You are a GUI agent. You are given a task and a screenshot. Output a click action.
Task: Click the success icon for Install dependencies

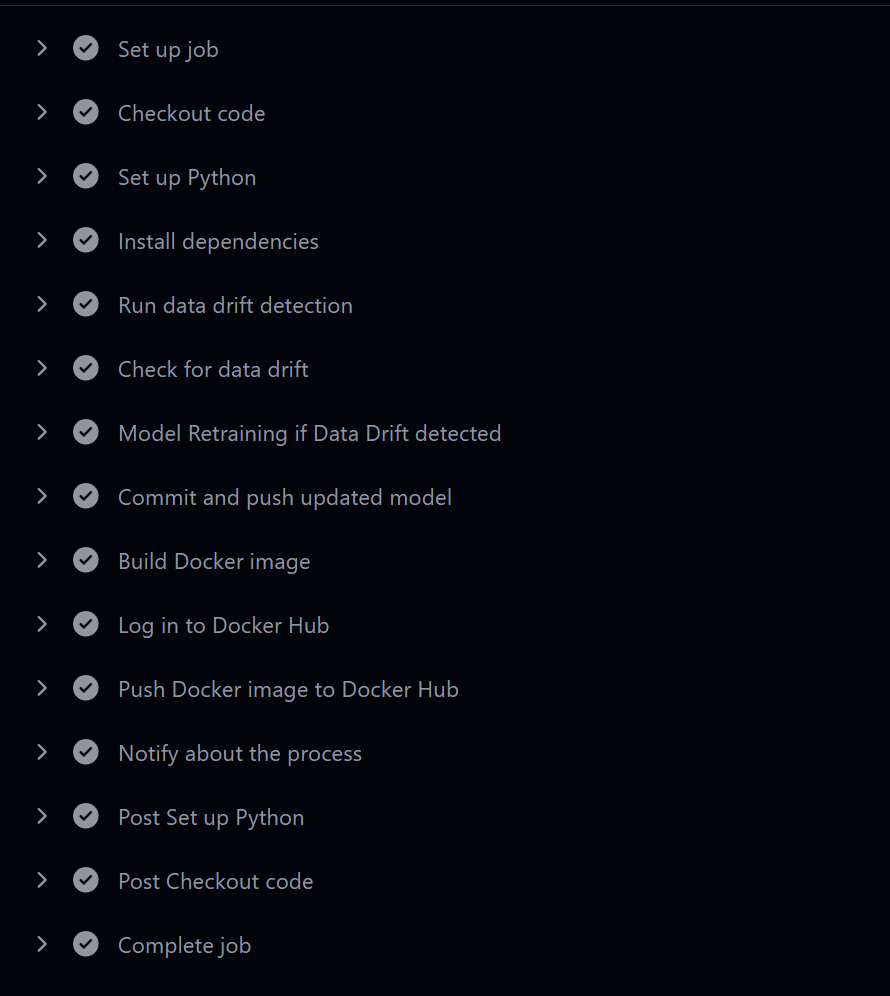tap(86, 240)
